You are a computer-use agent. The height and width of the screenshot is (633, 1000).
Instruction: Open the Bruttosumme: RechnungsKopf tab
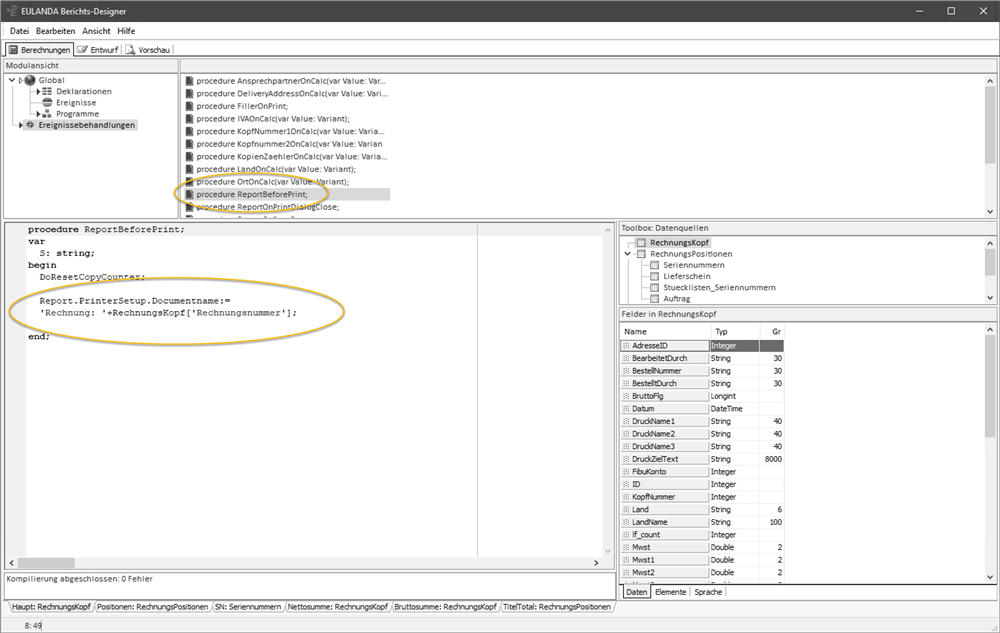[445, 607]
